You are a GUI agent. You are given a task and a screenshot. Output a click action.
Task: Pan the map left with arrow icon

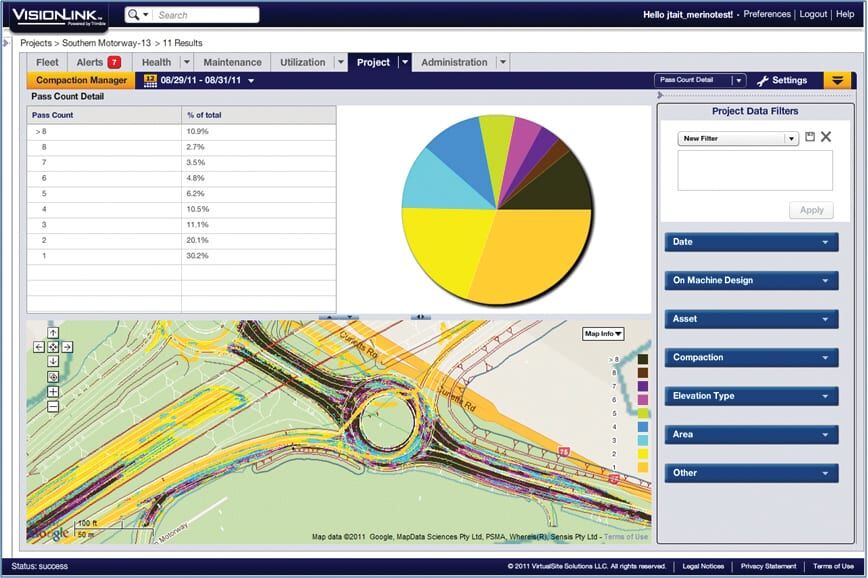39,347
